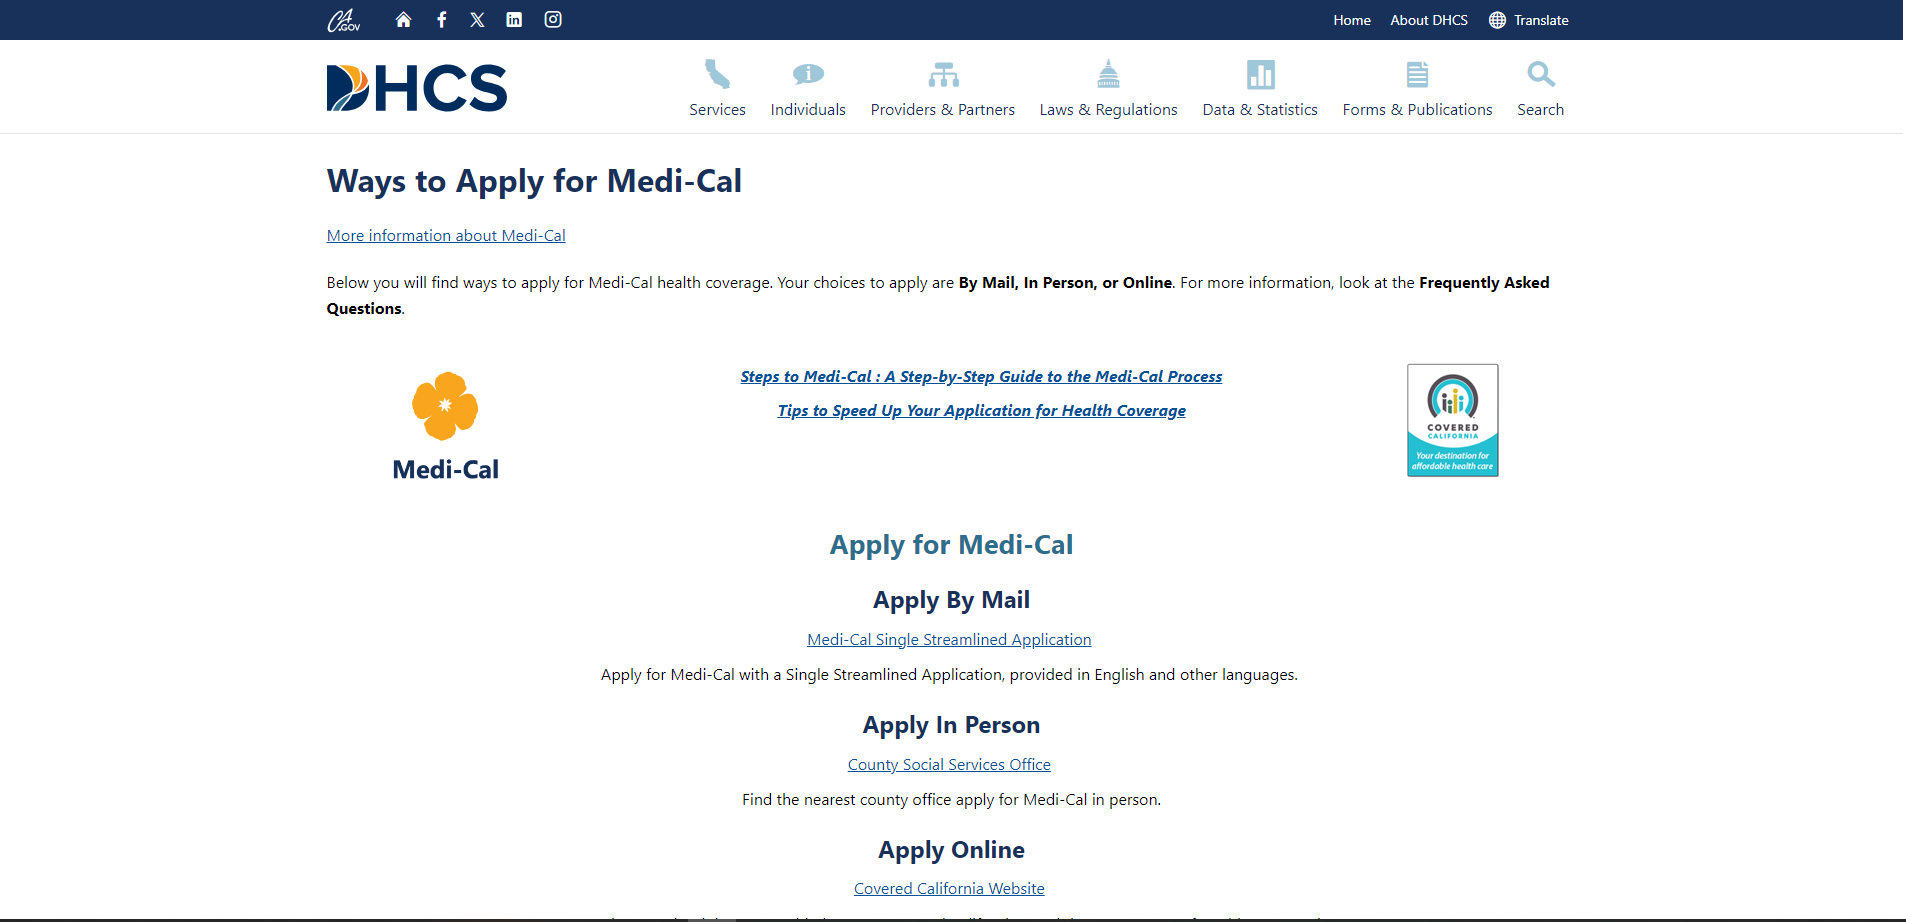Open the Instagram icon
Image resolution: width=1906 pixels, height=922 pixels.
[553, 19]
